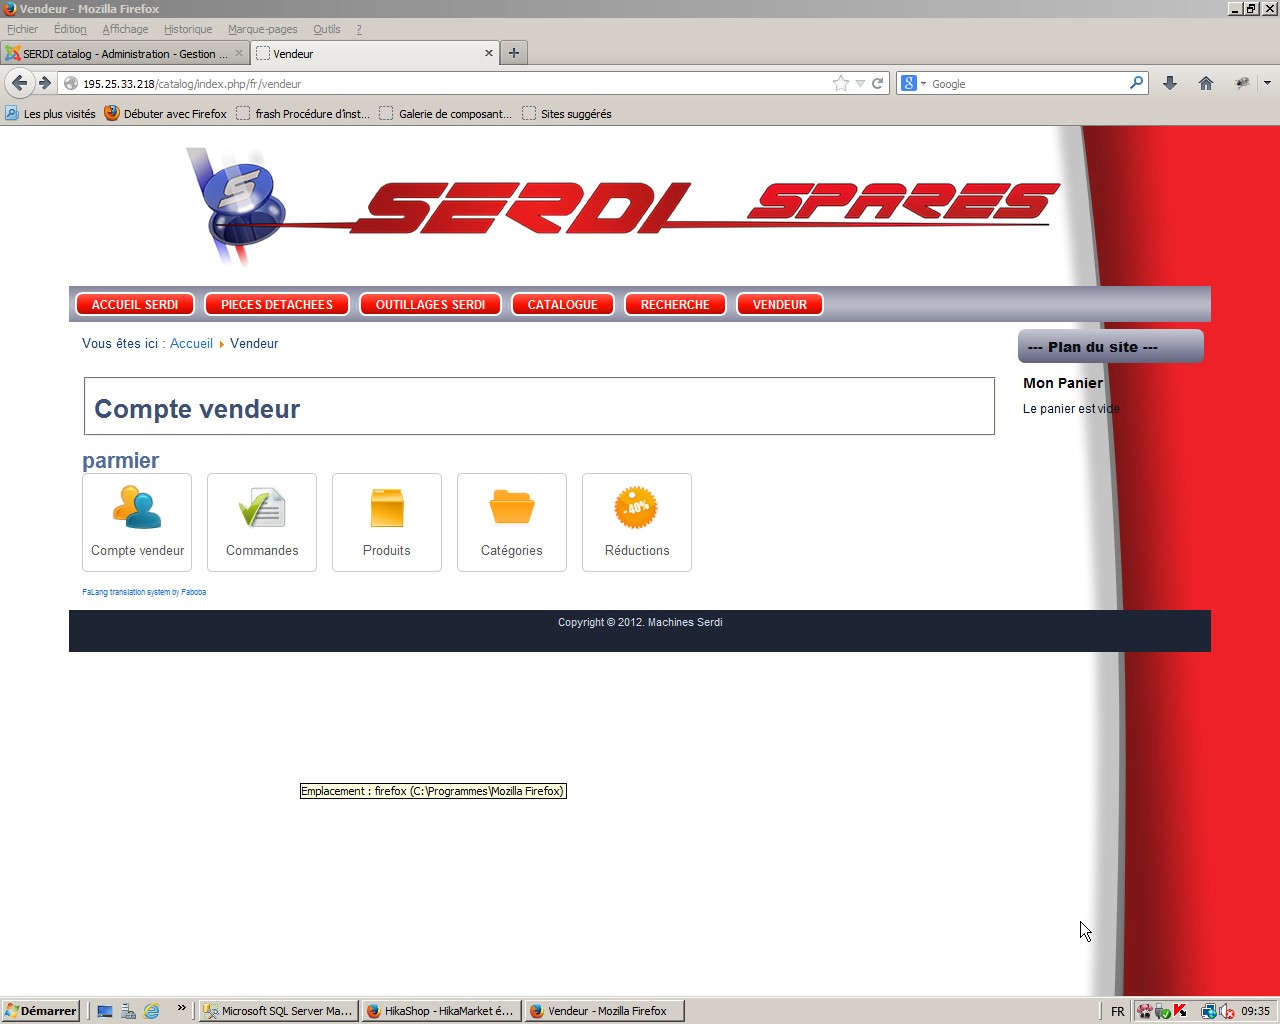Click the Démarrer start button
The height and width of the screenshot is (1024, 1280).
click(x=40, y=1011)
